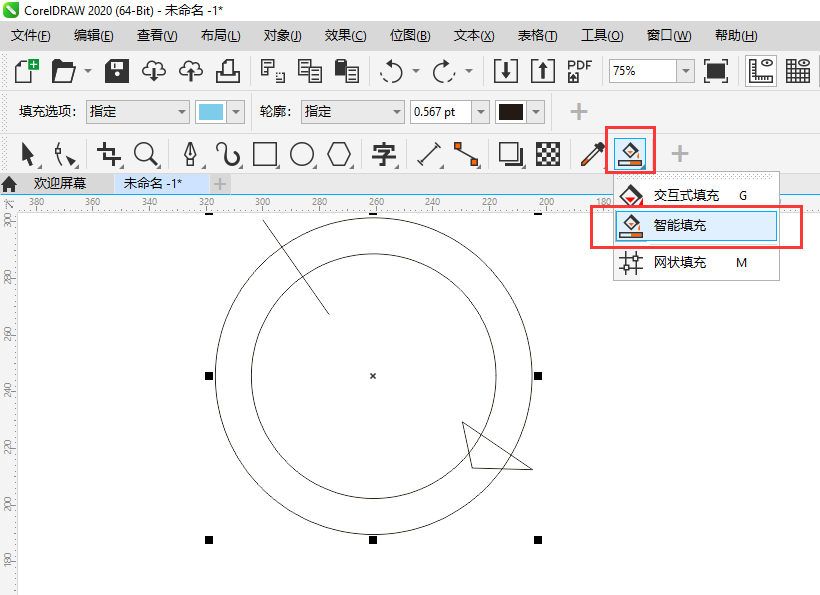
Task: Open a new document
Action: (24, 70)
